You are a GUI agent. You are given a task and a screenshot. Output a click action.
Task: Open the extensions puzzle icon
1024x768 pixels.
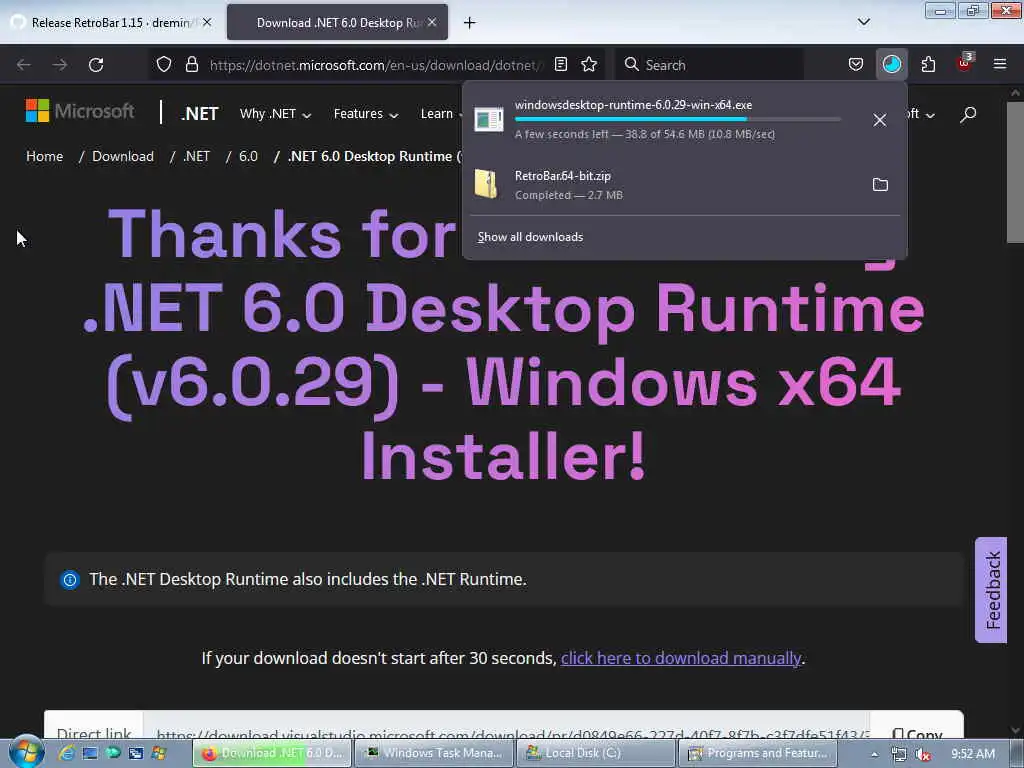pos(928,64)
